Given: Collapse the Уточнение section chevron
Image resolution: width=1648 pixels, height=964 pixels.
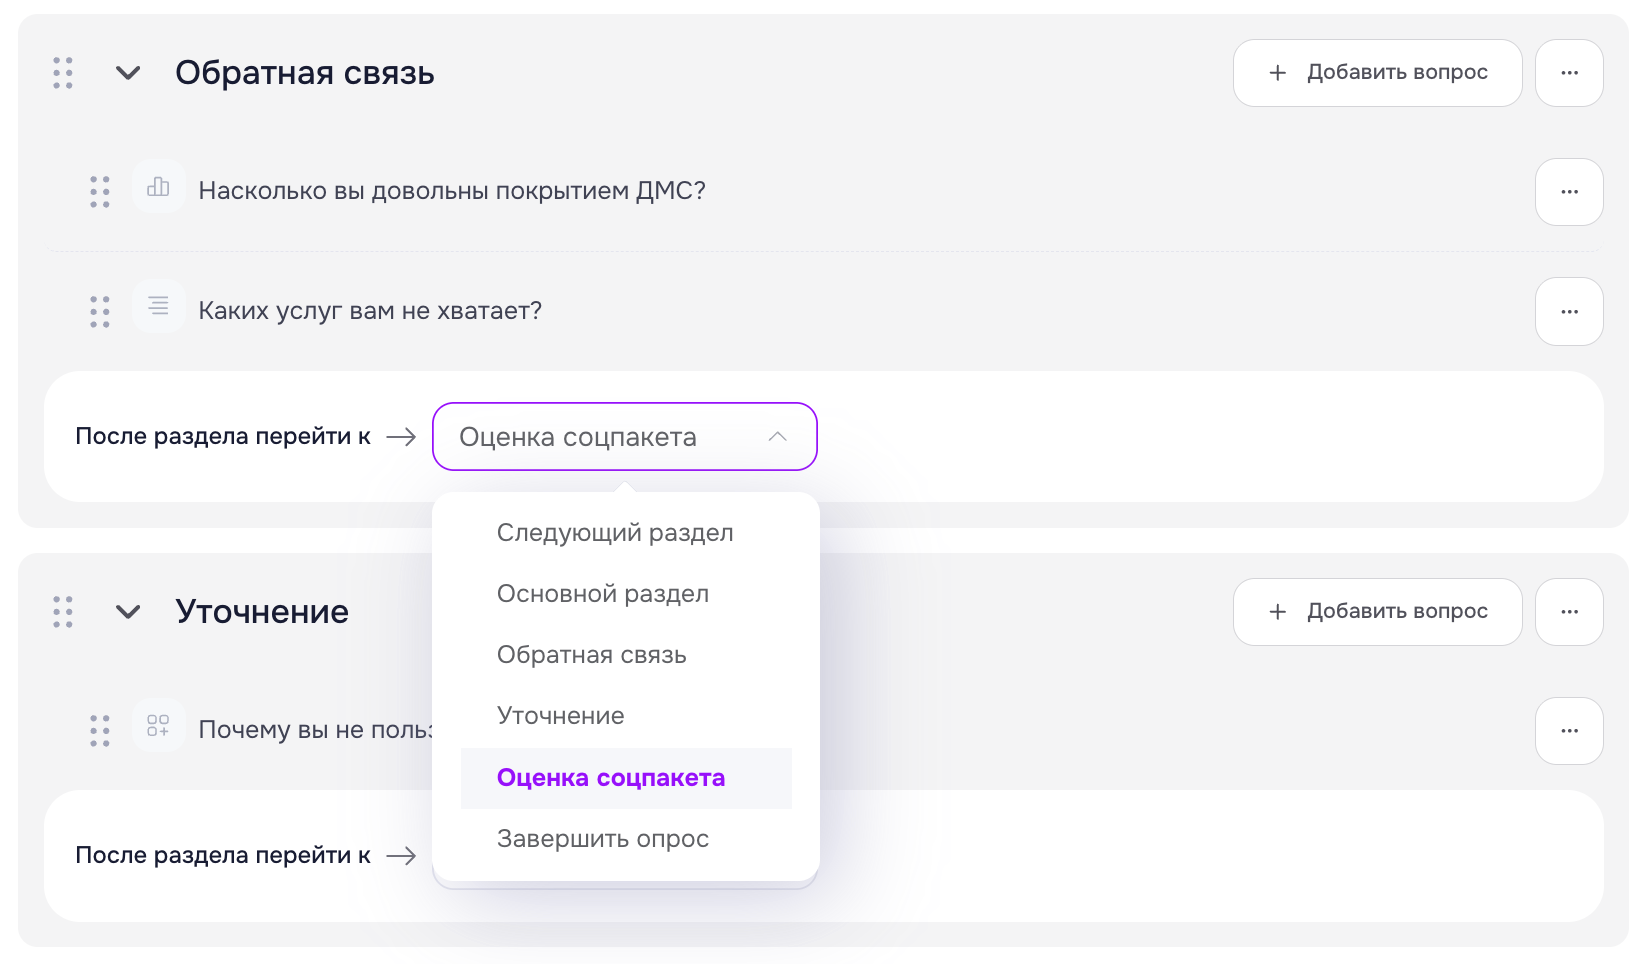Looking at the screenshot, I should pos(128,612).
